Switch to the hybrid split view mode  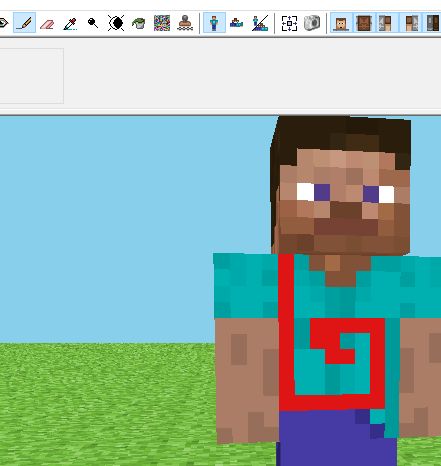(x=260, y=23)
